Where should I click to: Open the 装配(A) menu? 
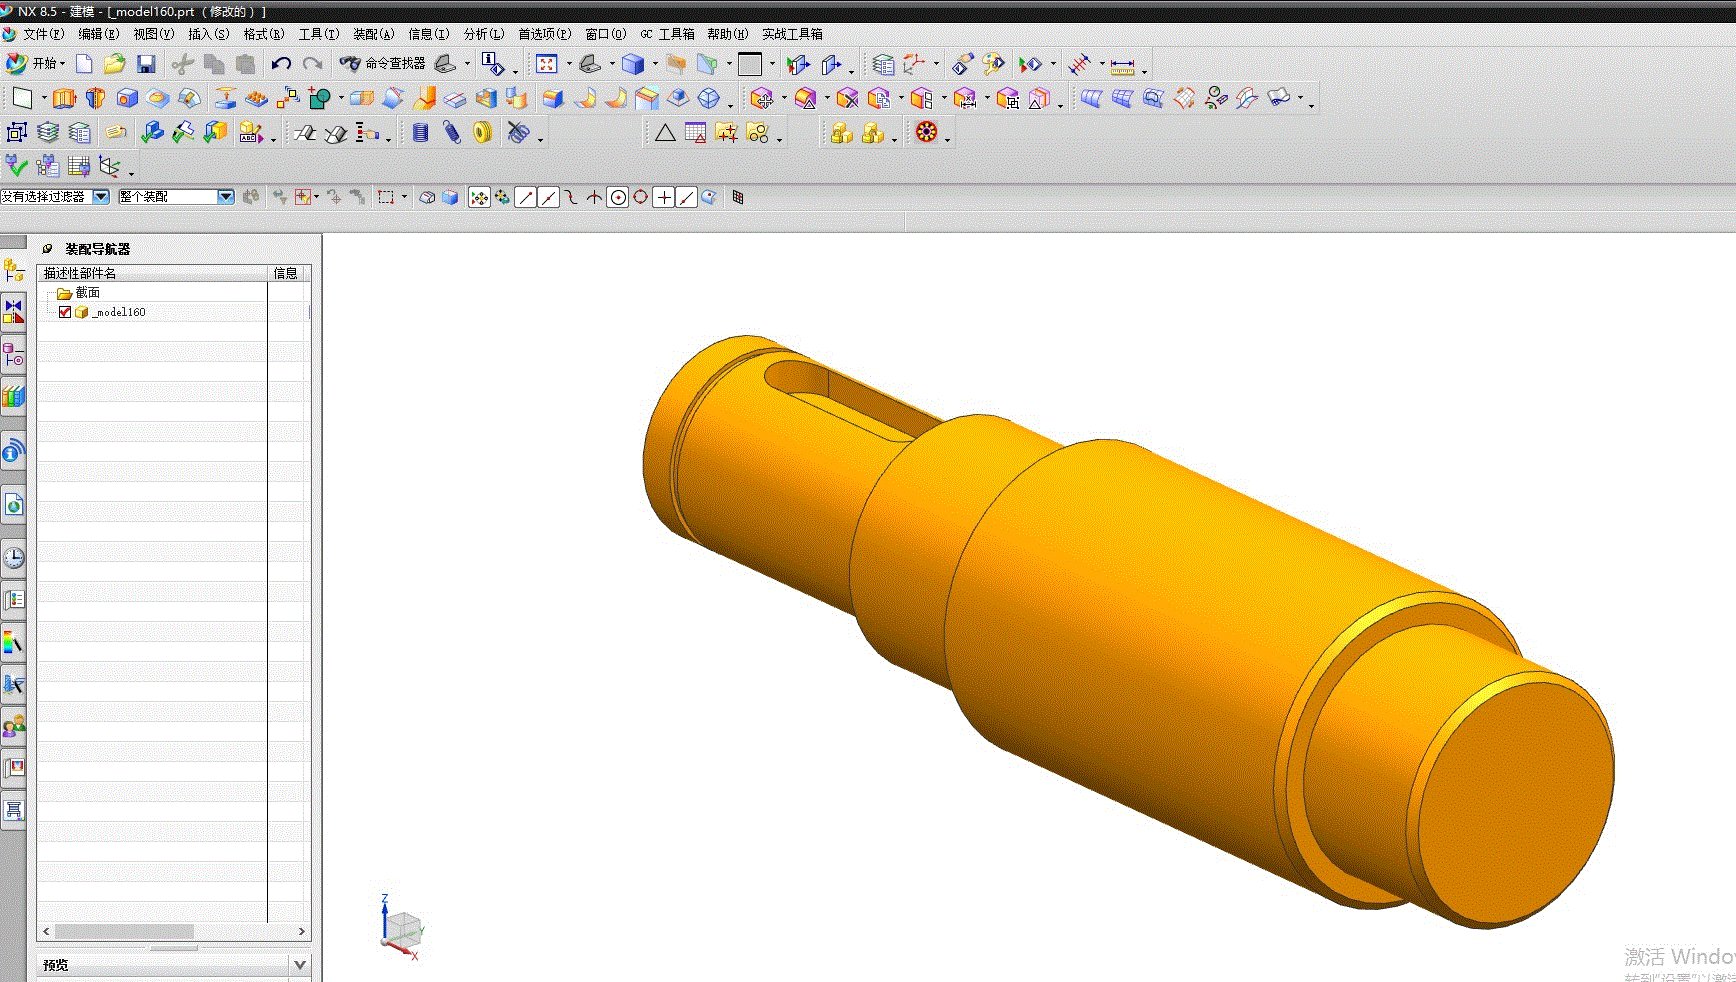[x=373, y=34]
